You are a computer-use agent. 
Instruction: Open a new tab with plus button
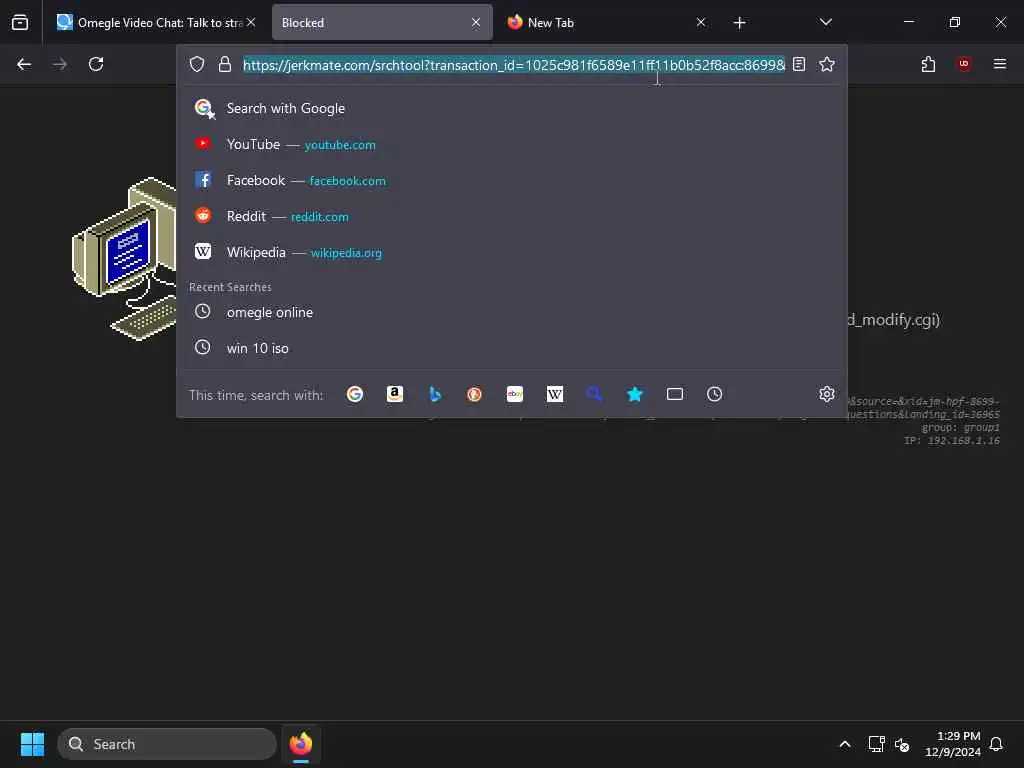739,23
